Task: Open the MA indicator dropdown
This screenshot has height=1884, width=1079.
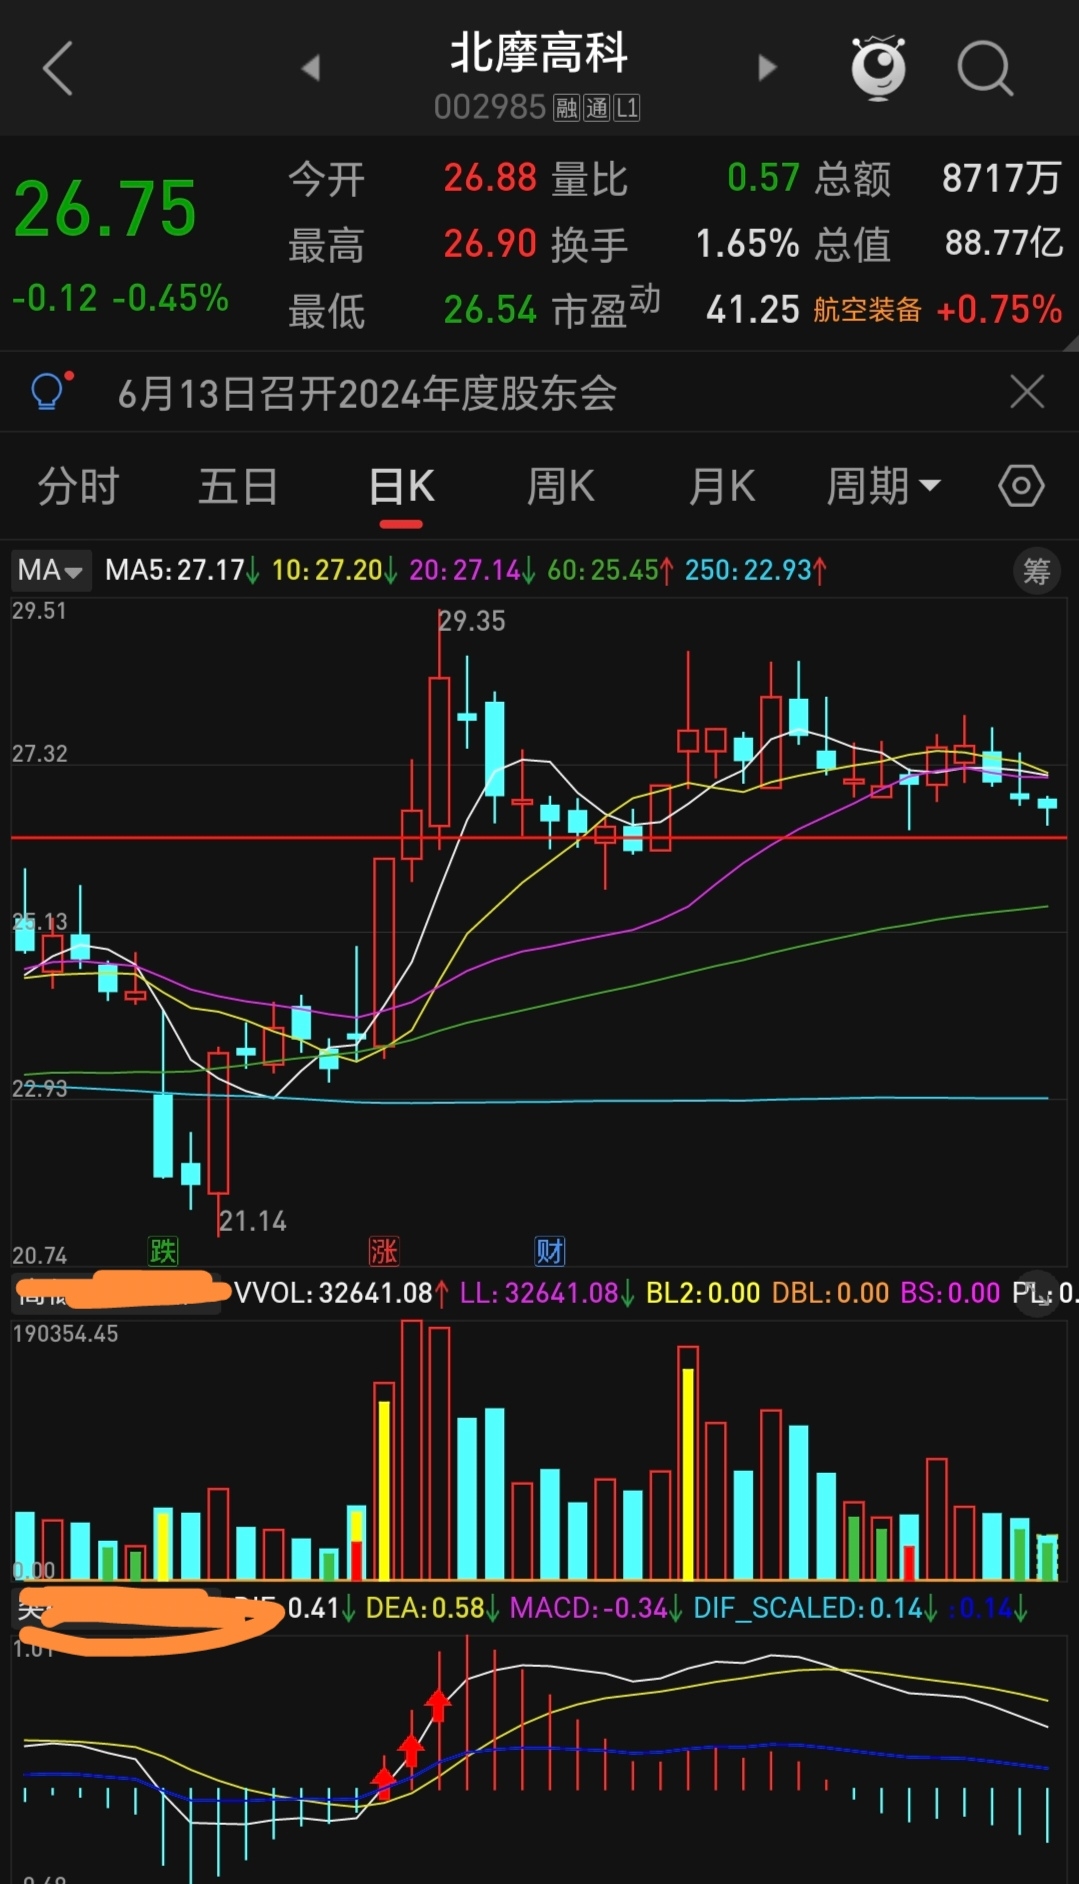Action: click(51, 570)
